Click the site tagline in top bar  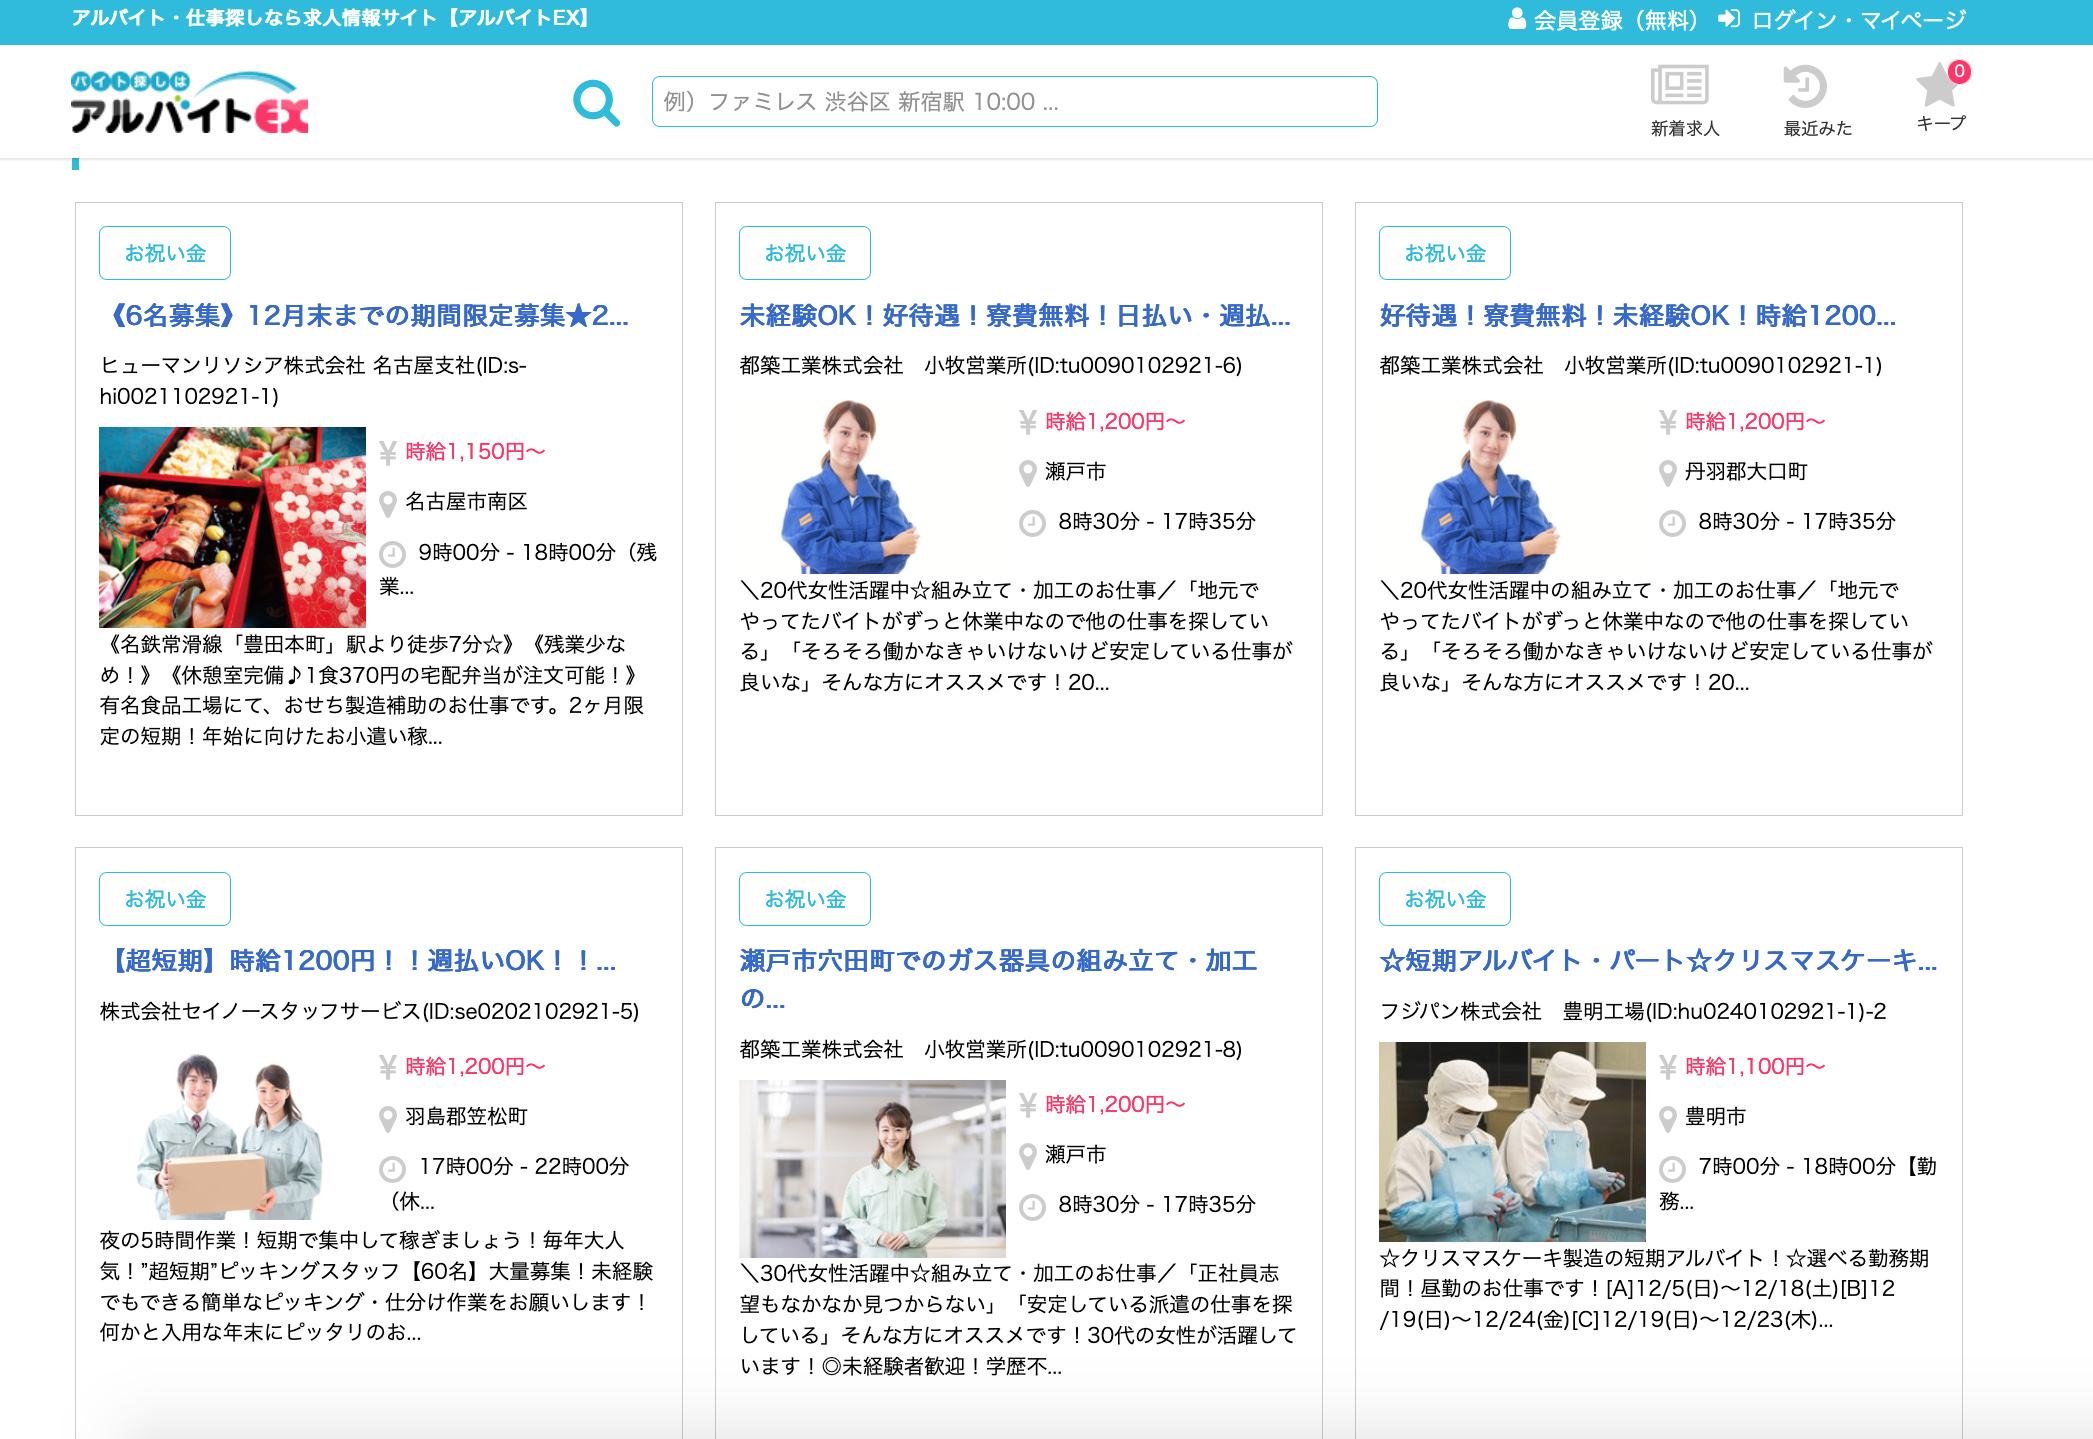[x=332, y=18]
